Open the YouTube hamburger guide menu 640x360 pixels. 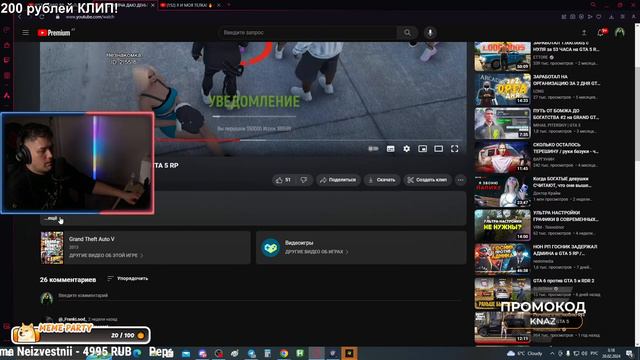25,33
